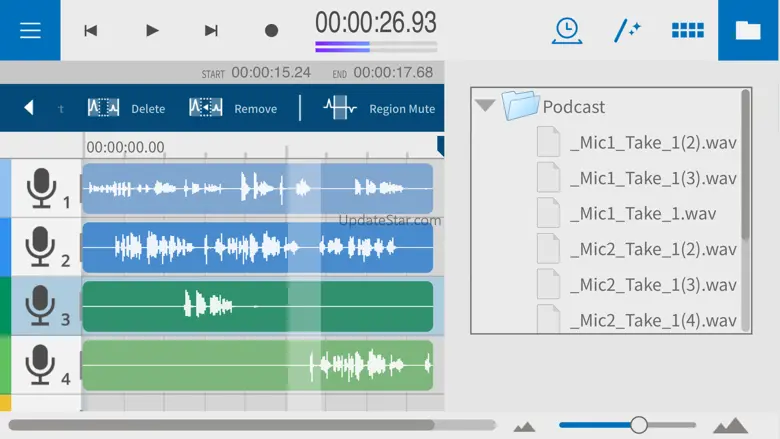The height and width of the screenshot is (439, 780).
Task: Click the Remove region button
Action: pyautogui.click(x=233, y=108)
